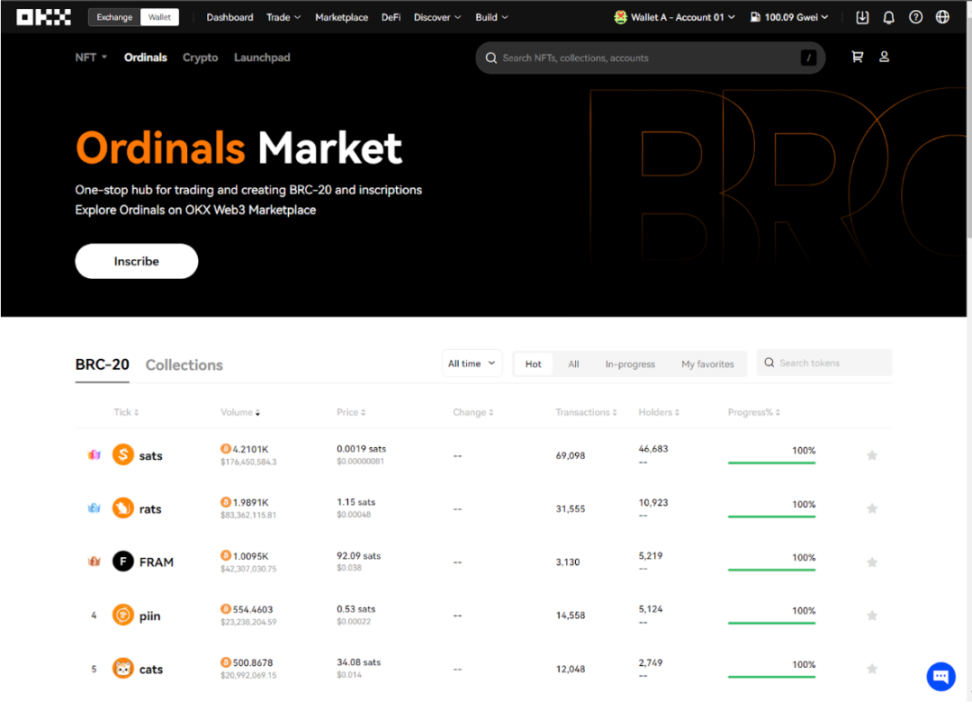Click the download app icon

pyautogui.click(x=862, y=17)
